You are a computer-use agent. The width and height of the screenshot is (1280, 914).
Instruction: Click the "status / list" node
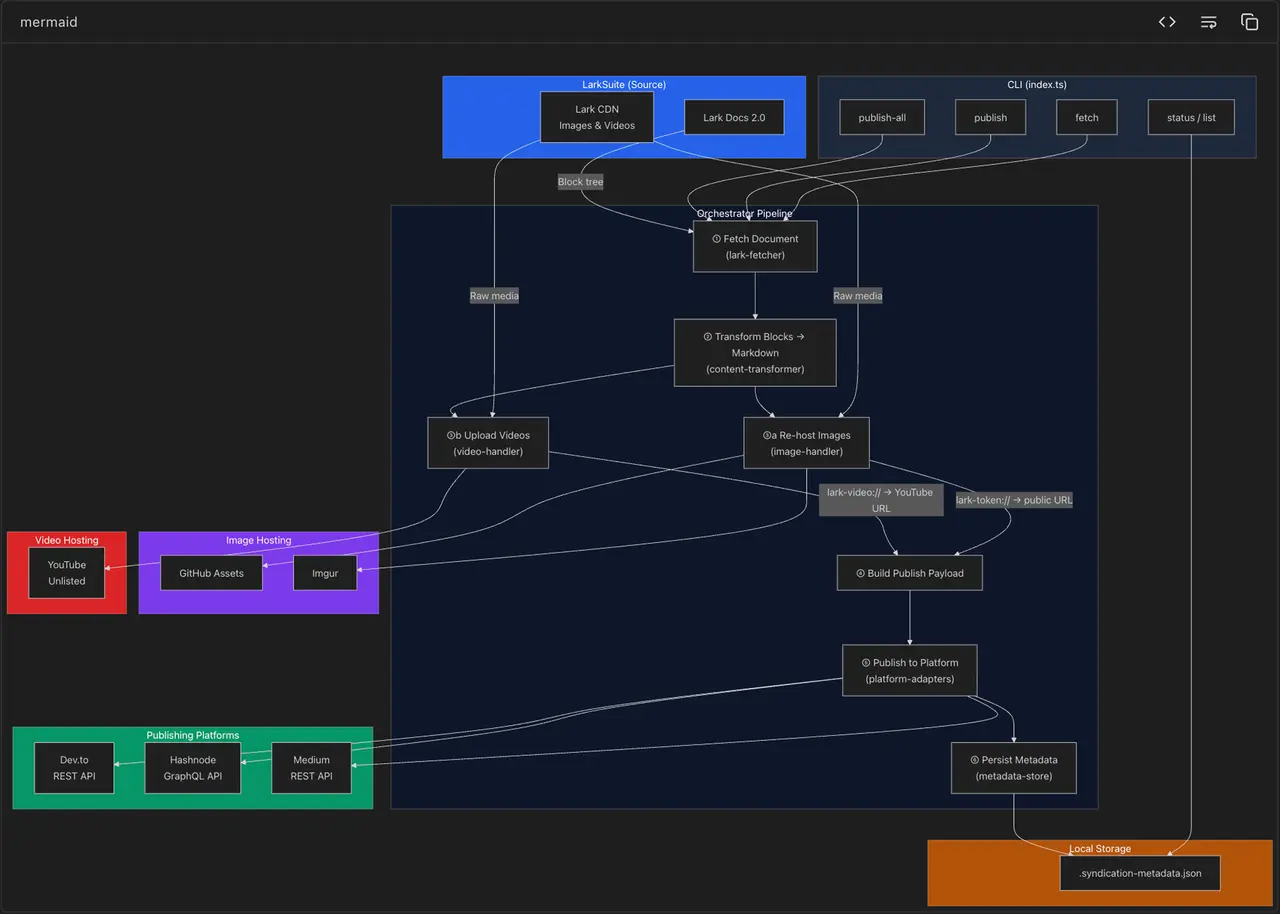pos(1190,117)
